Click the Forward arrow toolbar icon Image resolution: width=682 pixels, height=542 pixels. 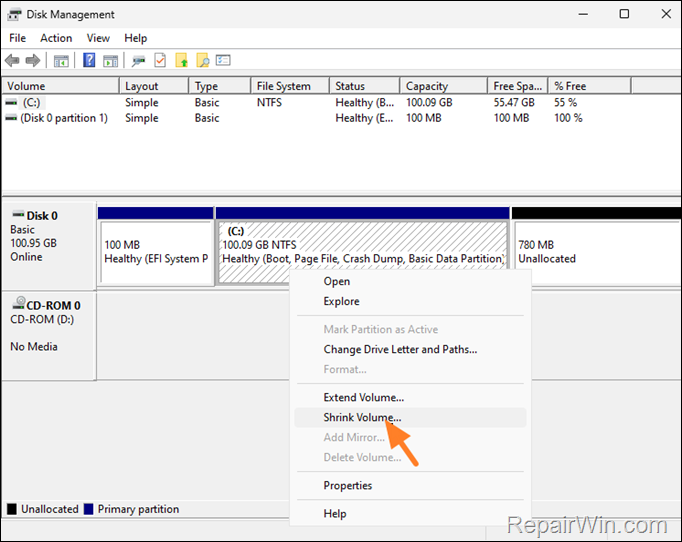33,60
